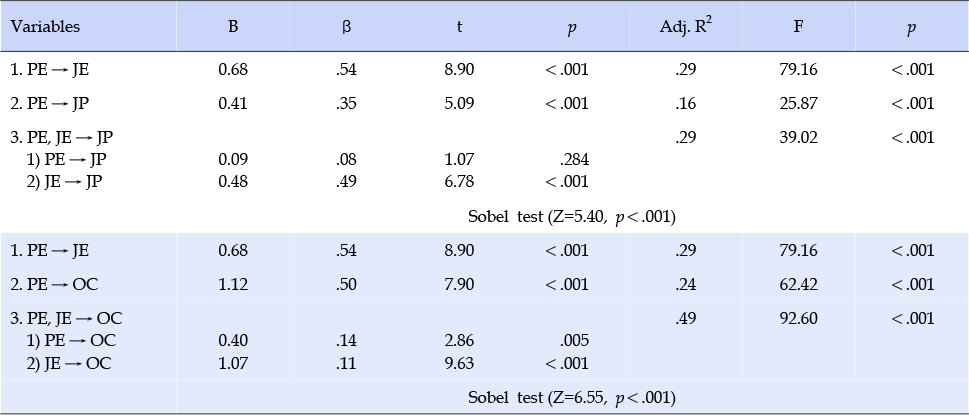Click the F value 79.16 in first row
The width and height of the screenshot is (969, 415).
click(798, 69)
